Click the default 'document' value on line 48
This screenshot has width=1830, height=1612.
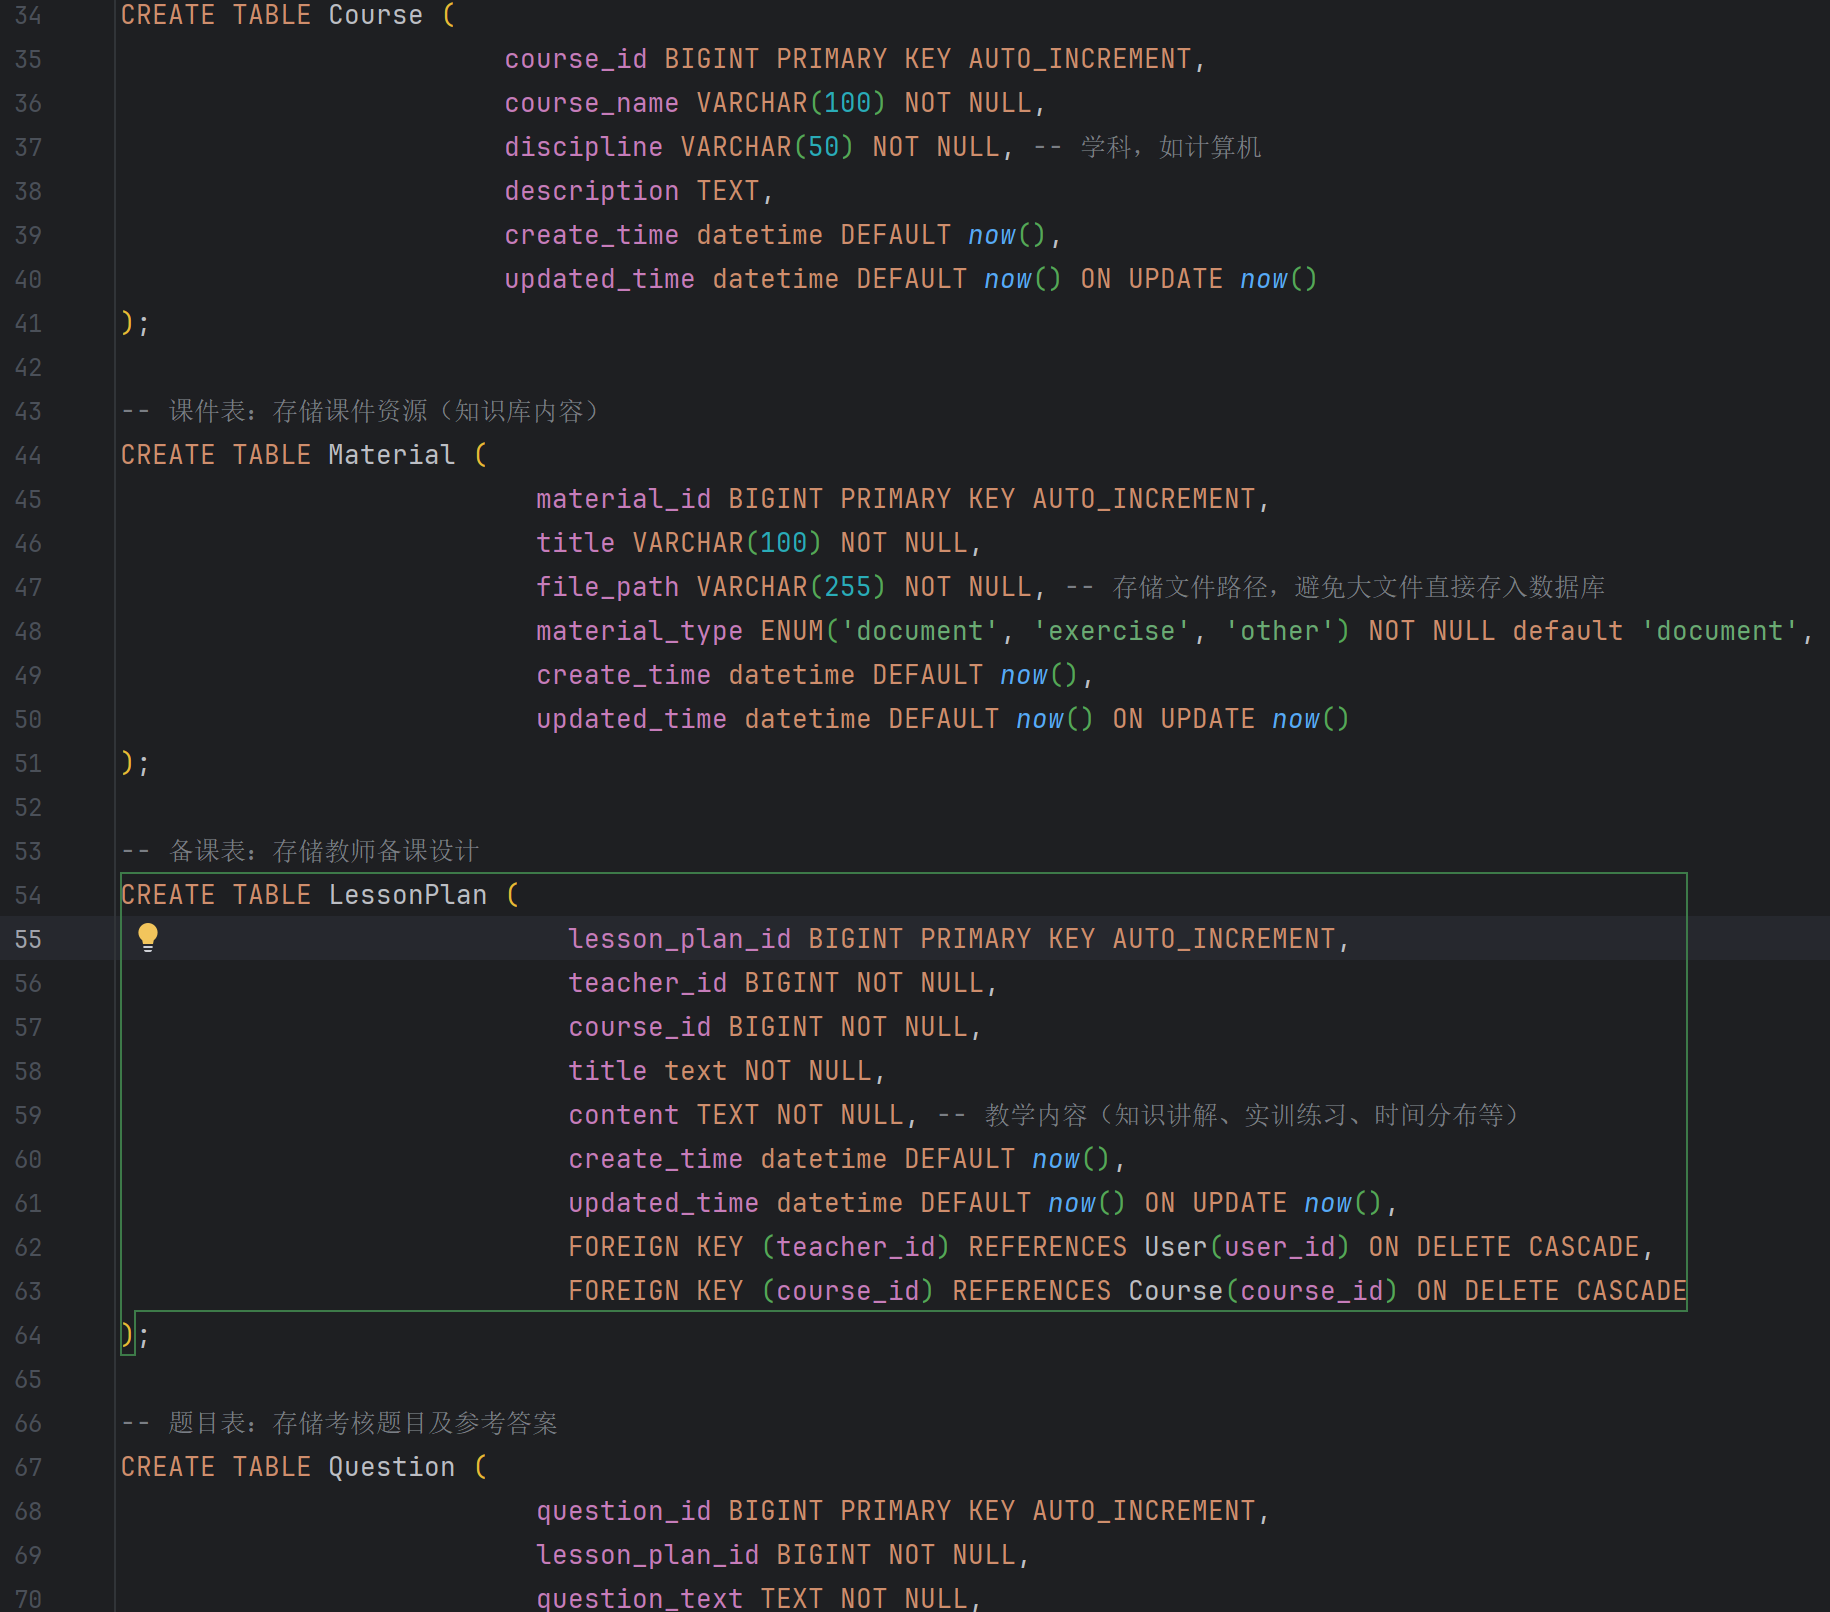(1720, 631)
